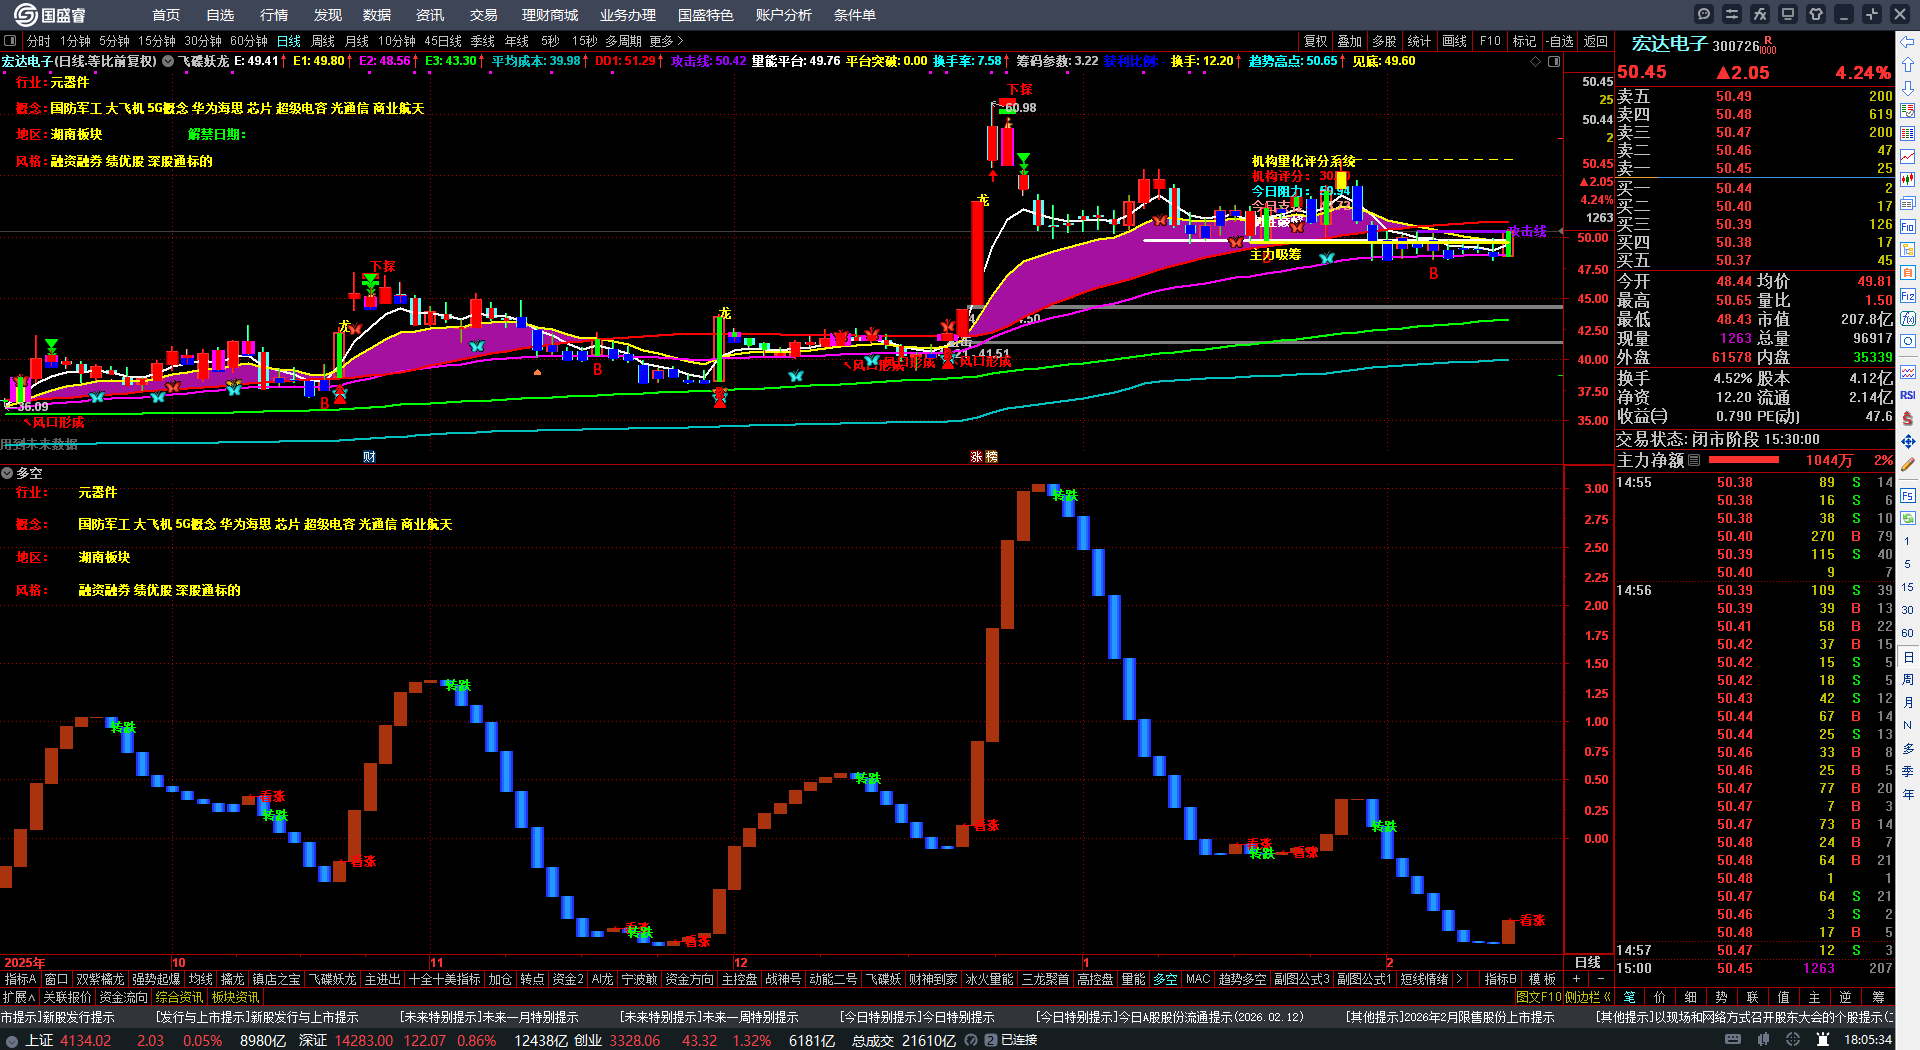Image resolution: width=1920 pixels, height=1050 pixels.
Task: Click the 主力净额 red progress bar
Action: click(1744, 460)
